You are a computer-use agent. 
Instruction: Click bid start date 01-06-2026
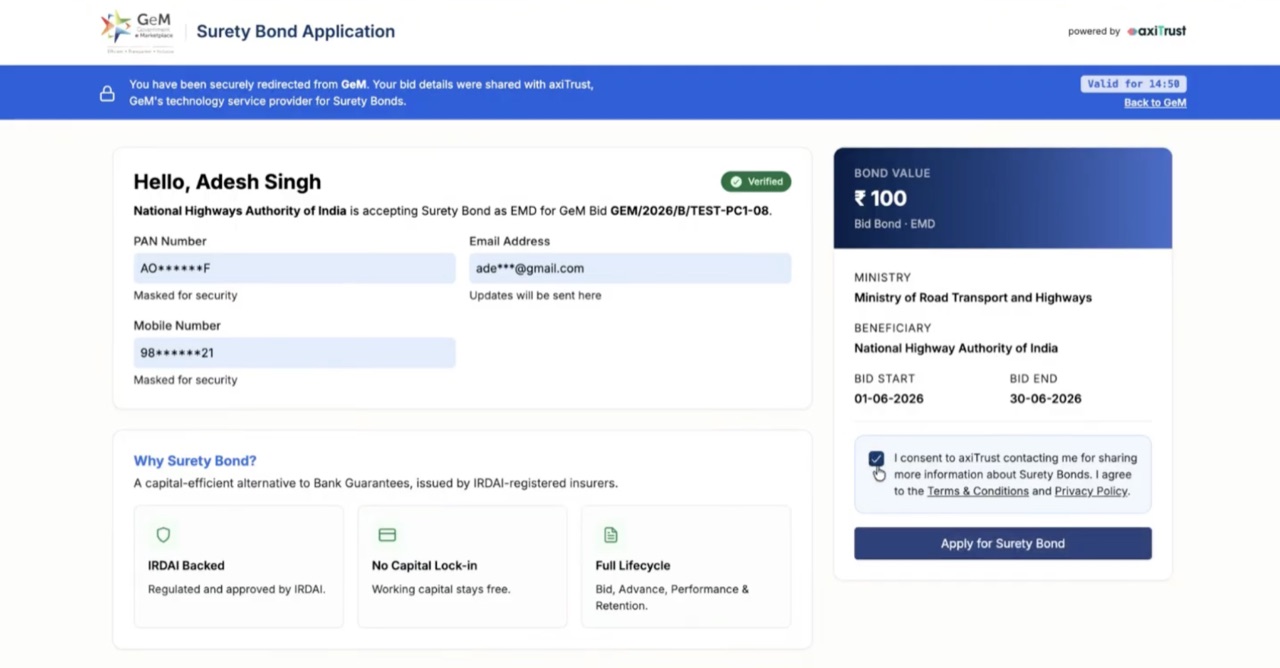point(889,399)
